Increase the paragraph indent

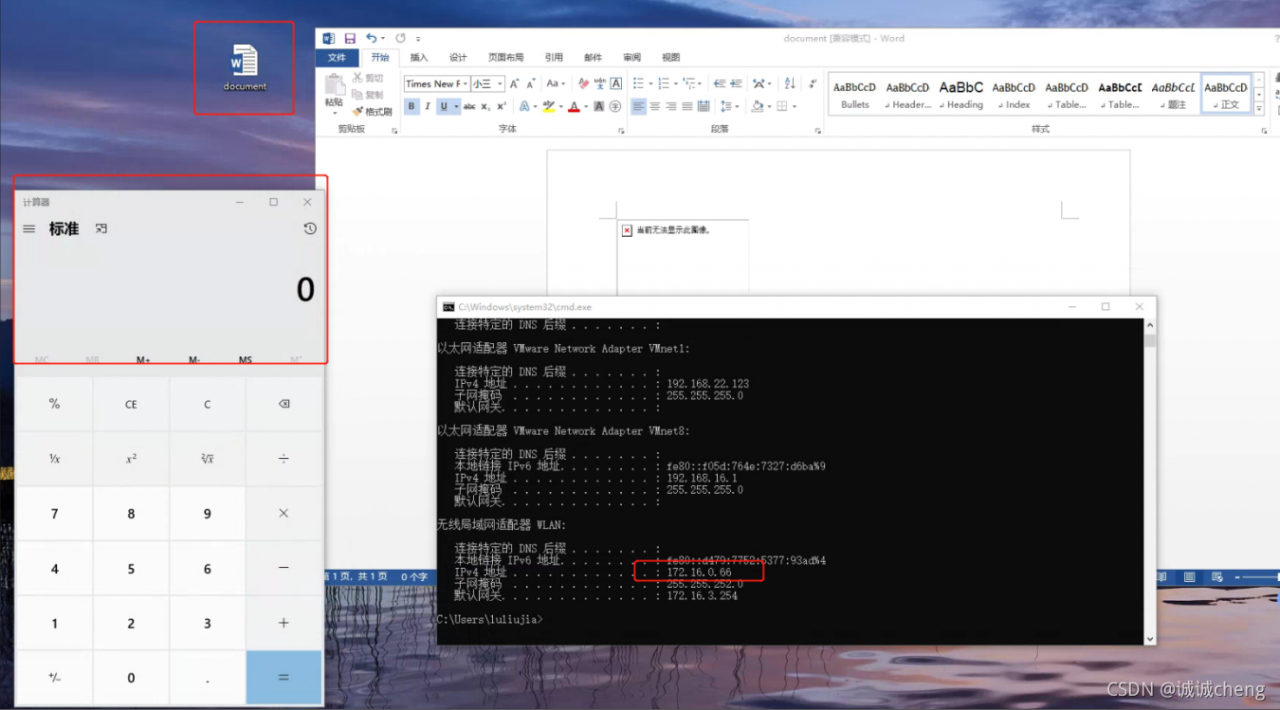(x=736, y=84)
